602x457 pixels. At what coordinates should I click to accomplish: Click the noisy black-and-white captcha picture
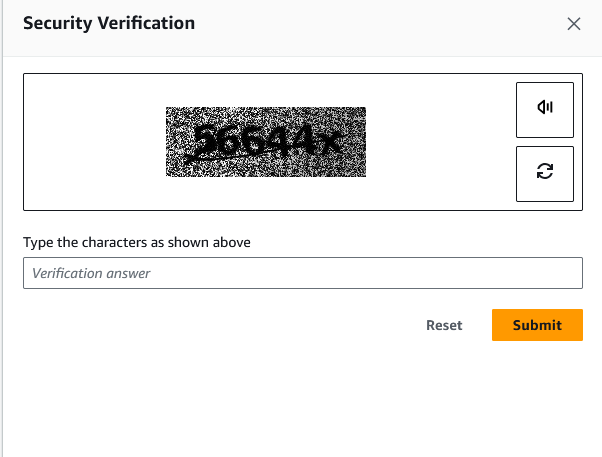[x=266, y=142]
